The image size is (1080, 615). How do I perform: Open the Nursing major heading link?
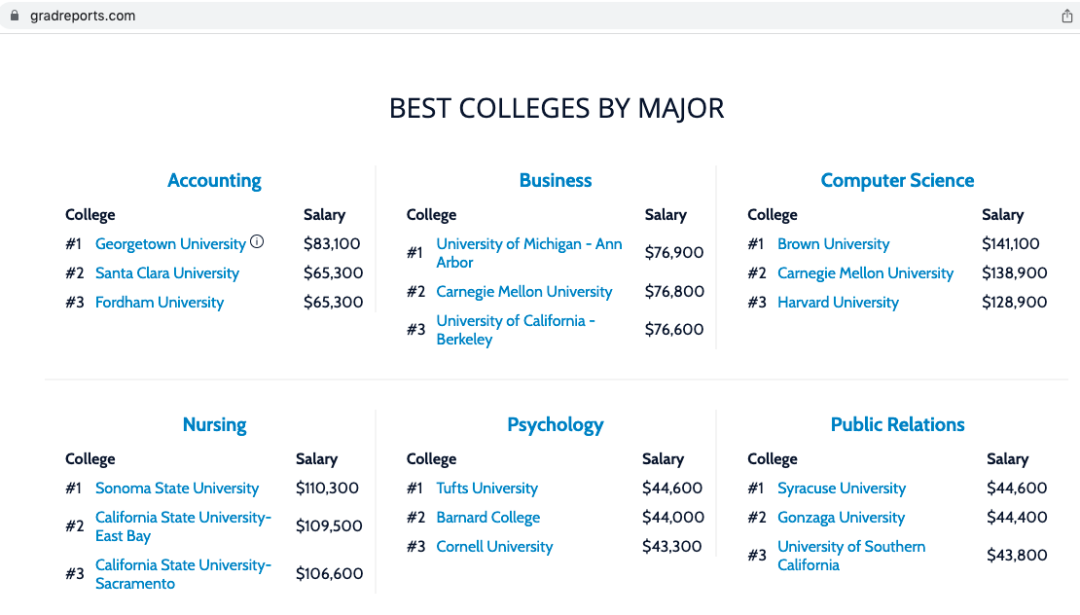[214, 425]
